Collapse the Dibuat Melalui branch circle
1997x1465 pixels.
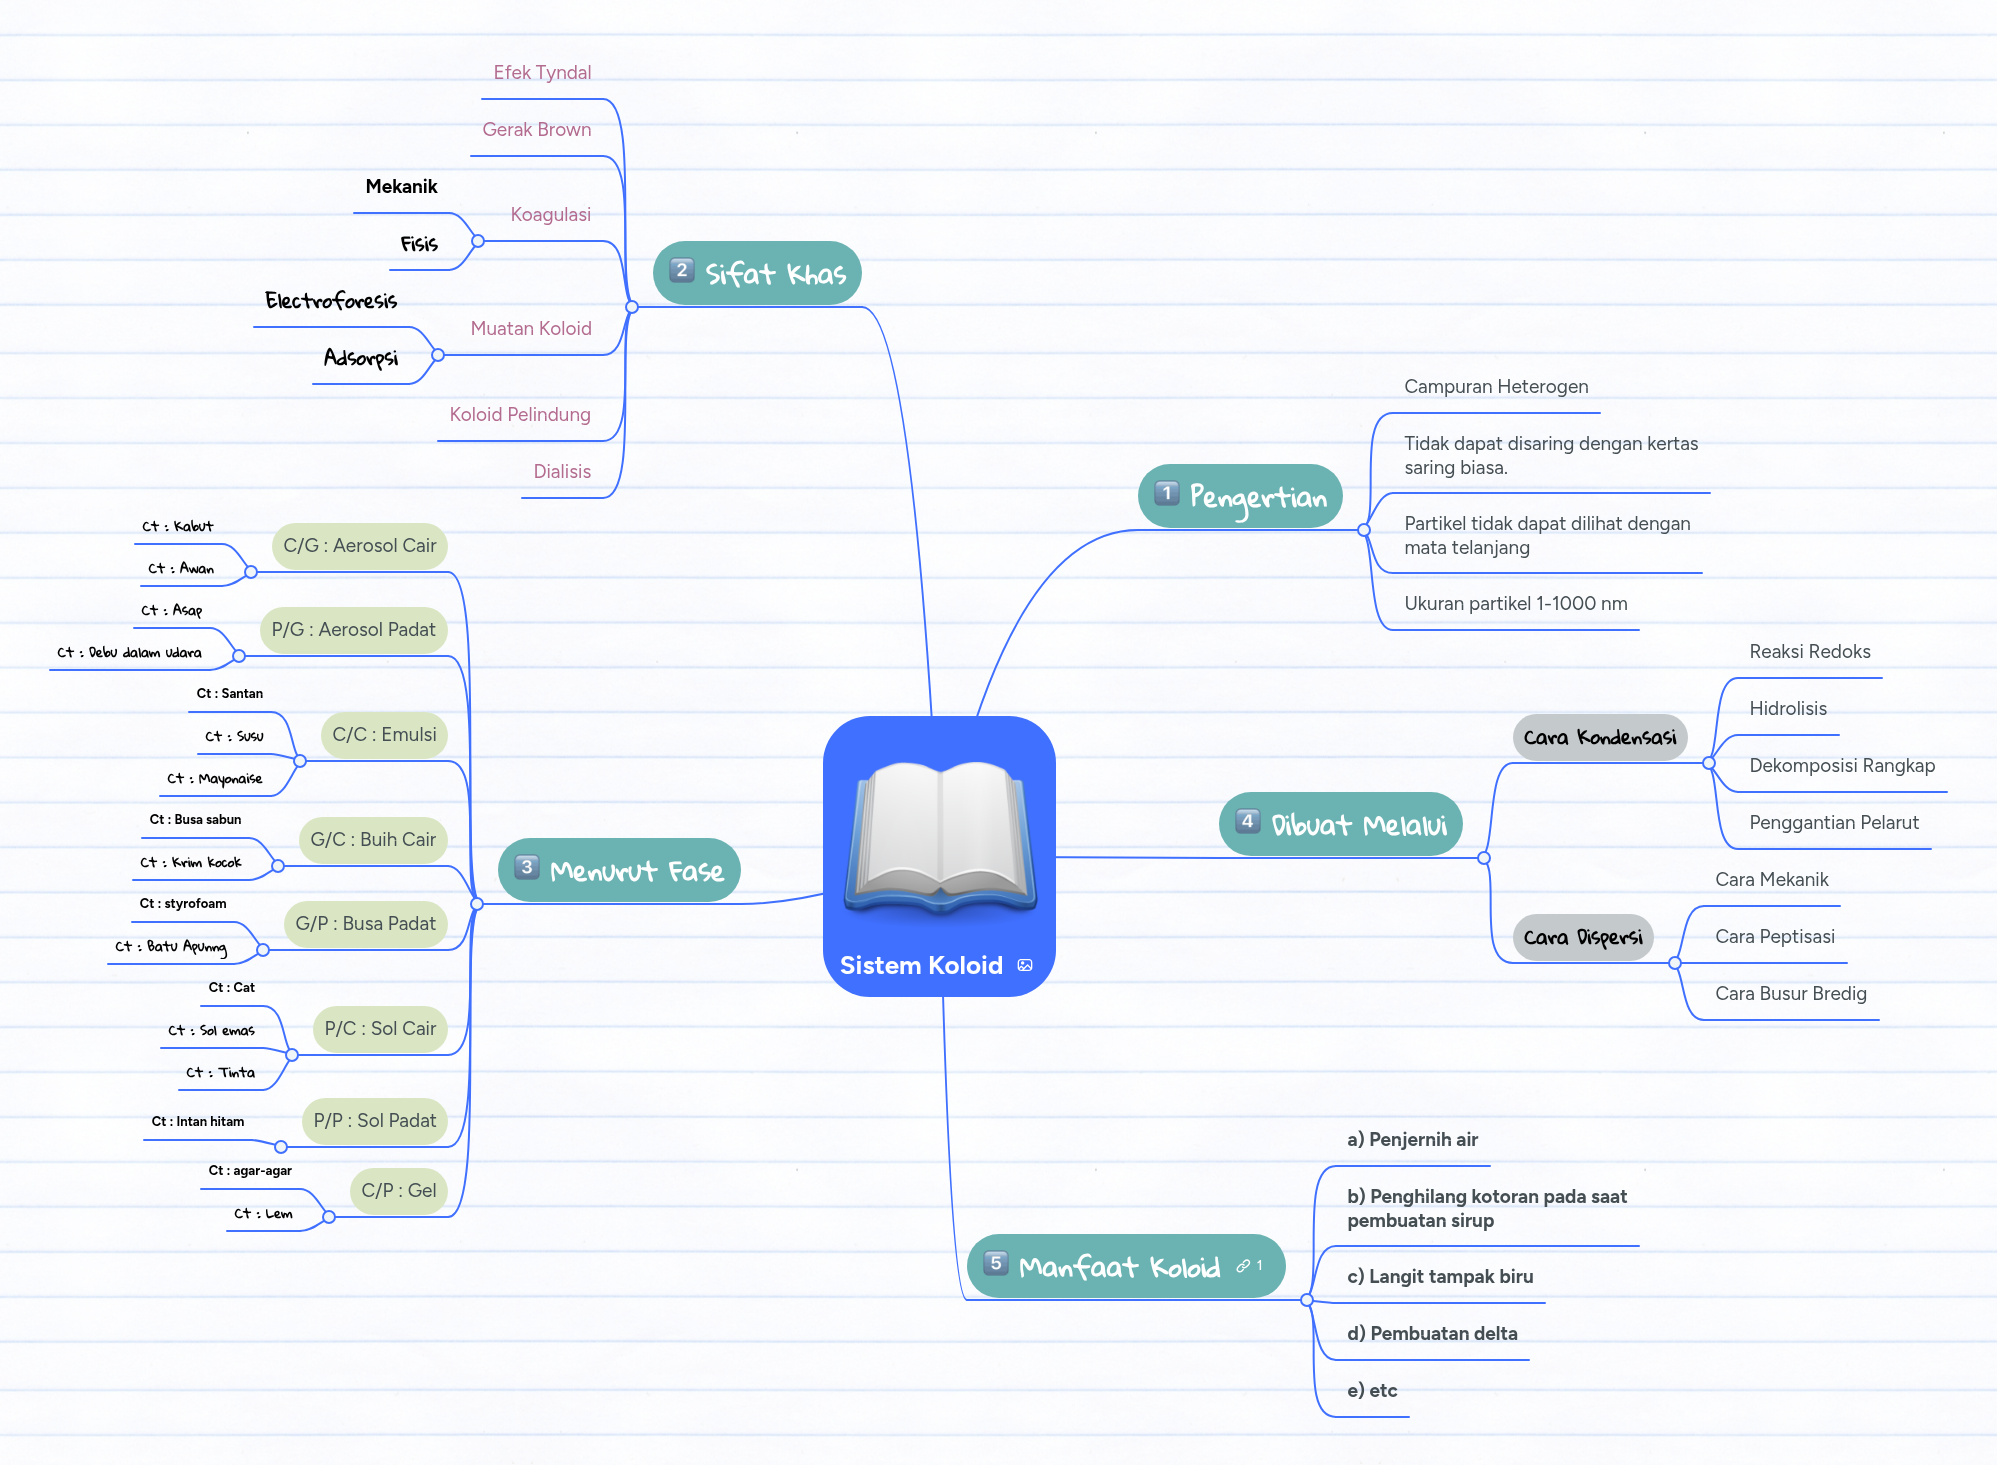(x=1484, y=858)
